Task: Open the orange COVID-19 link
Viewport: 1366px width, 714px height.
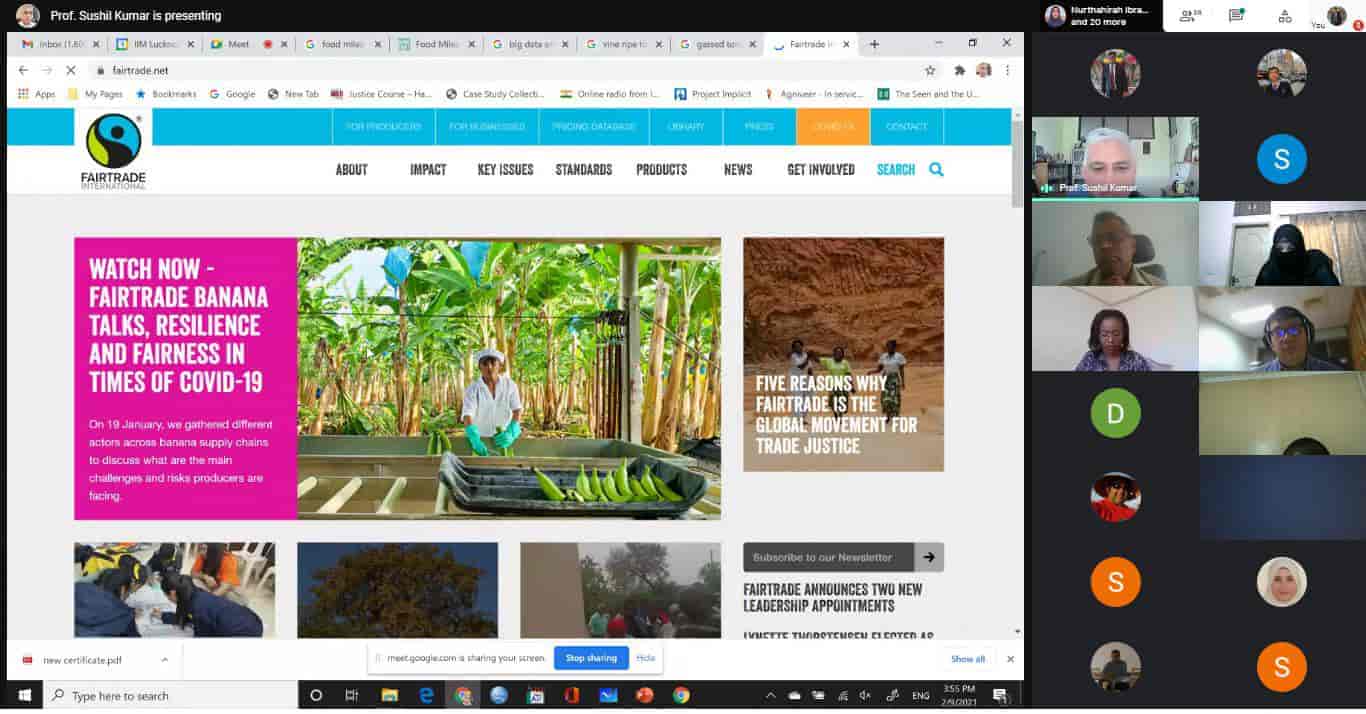Action: (833, 127)
